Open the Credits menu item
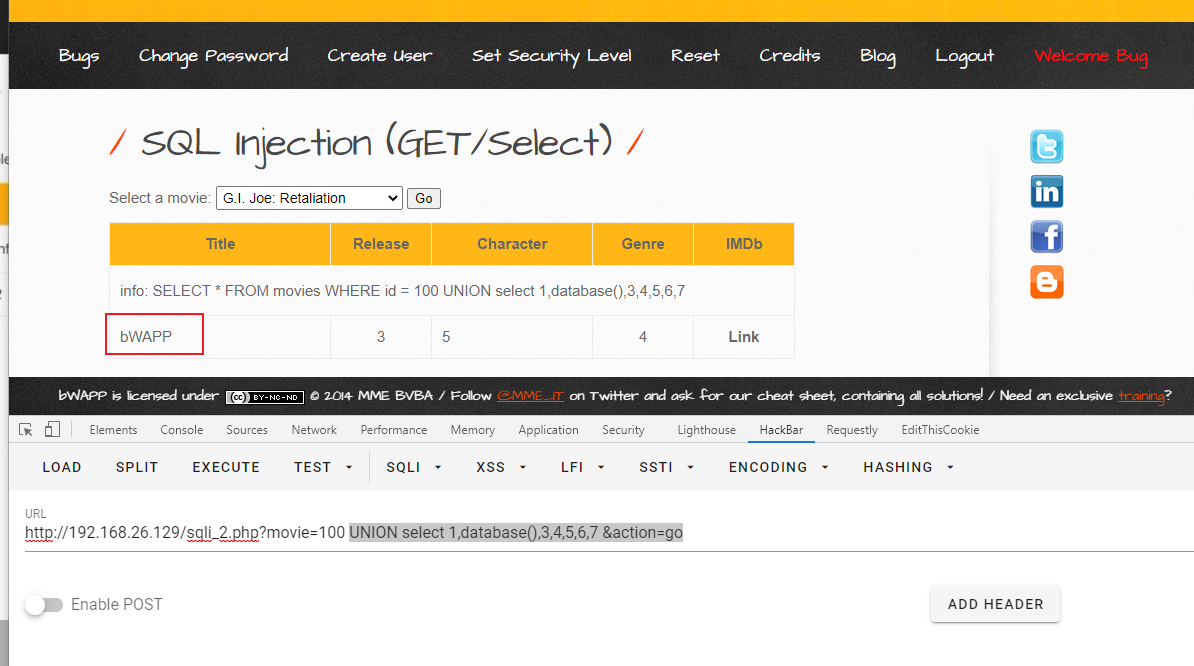This screenshot has height=666, width=1194. tap(790, 56)
